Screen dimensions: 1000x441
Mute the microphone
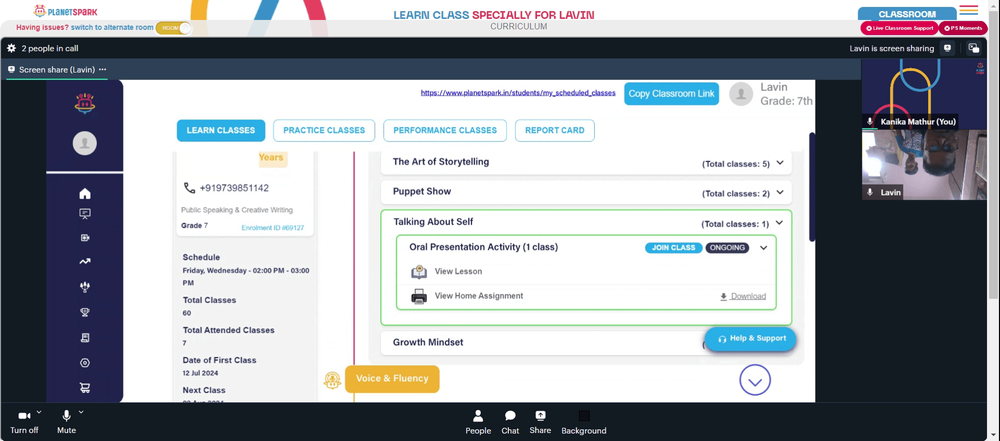tap(66, 422)
